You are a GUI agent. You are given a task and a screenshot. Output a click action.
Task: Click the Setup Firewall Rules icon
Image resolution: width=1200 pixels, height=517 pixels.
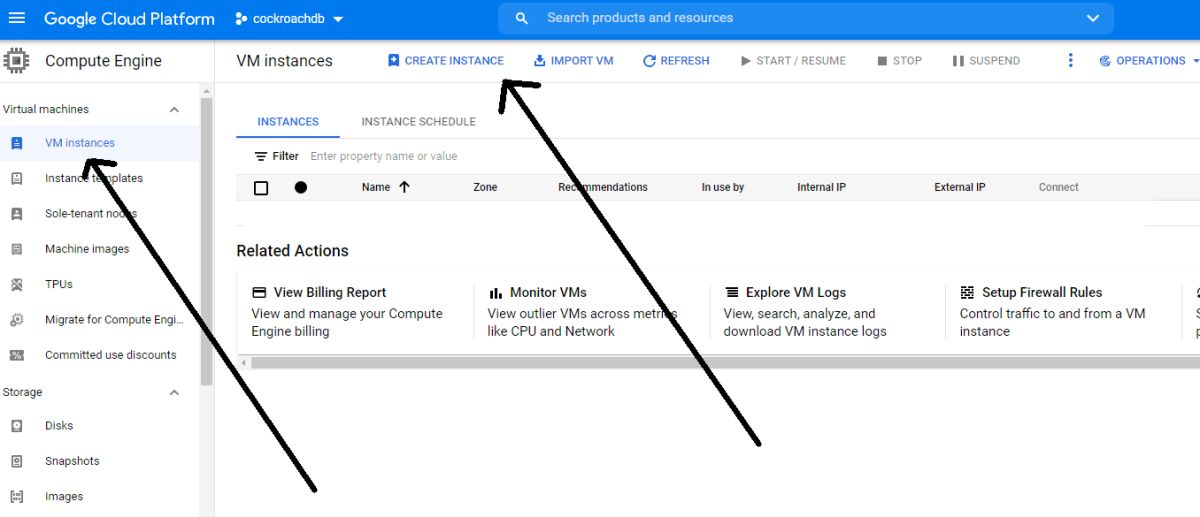point(967,293)
